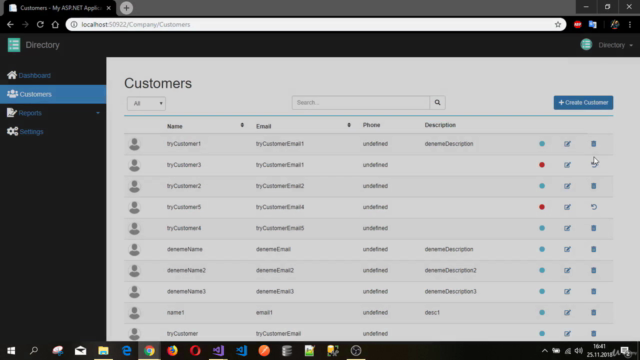Edit tryCustomer4 record
Viewport: 640px width, 360px height.
pos(567,228)
